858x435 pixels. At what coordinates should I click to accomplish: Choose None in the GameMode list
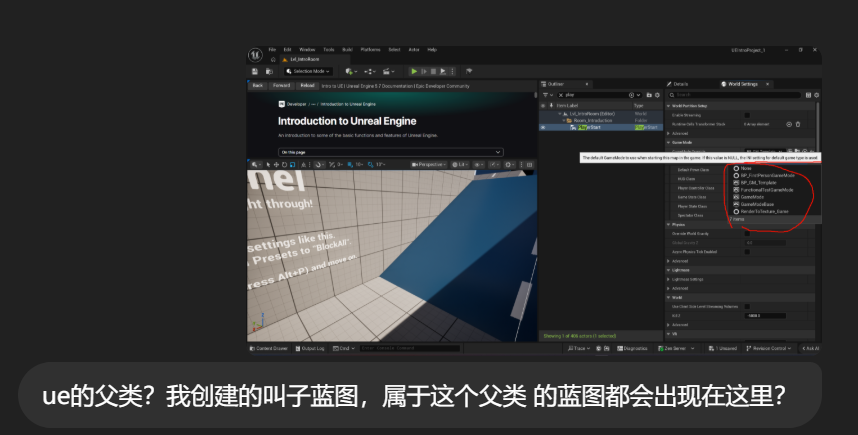(x=746, y=169)
